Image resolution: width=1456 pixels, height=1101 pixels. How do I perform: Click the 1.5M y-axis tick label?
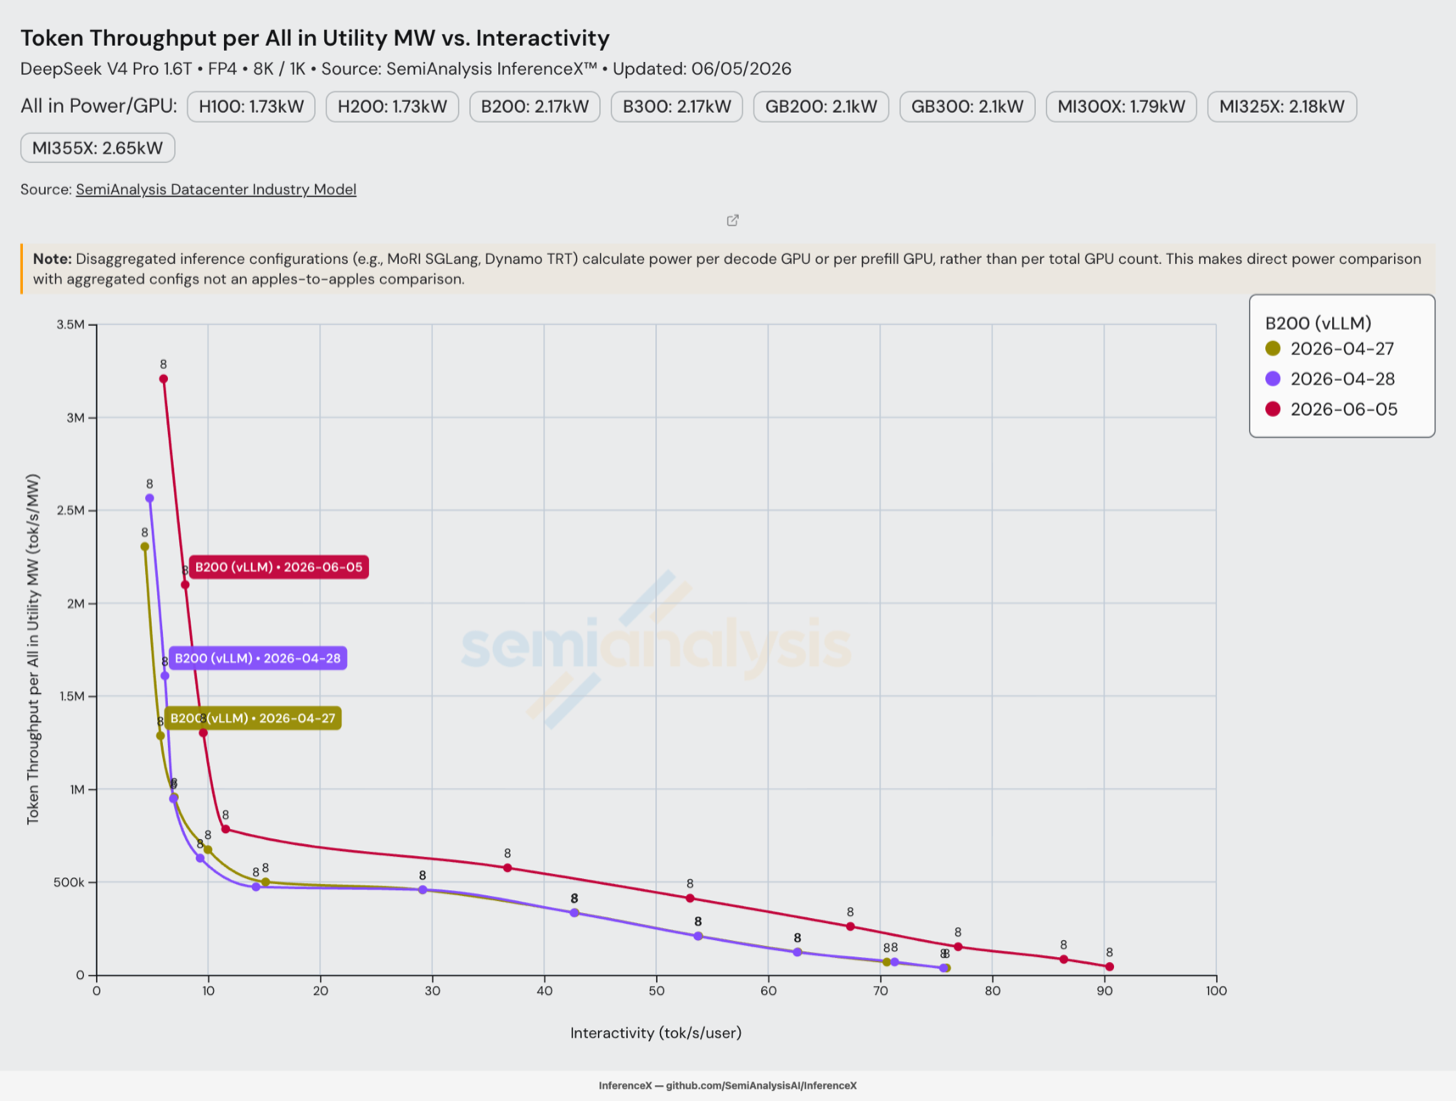pos(71,697)
